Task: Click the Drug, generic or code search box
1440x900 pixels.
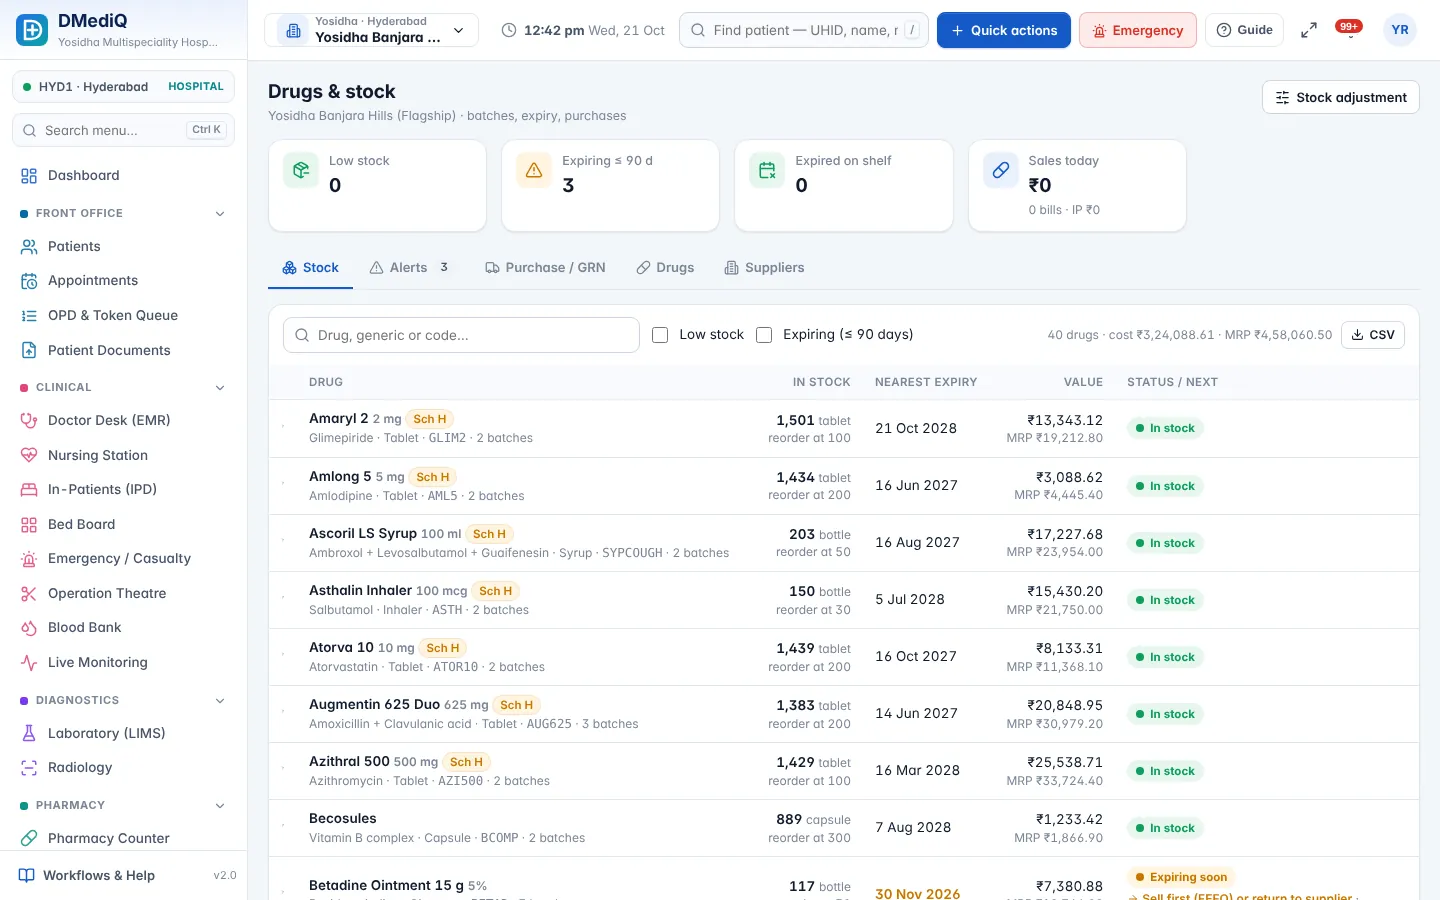Action: (461, 335)
